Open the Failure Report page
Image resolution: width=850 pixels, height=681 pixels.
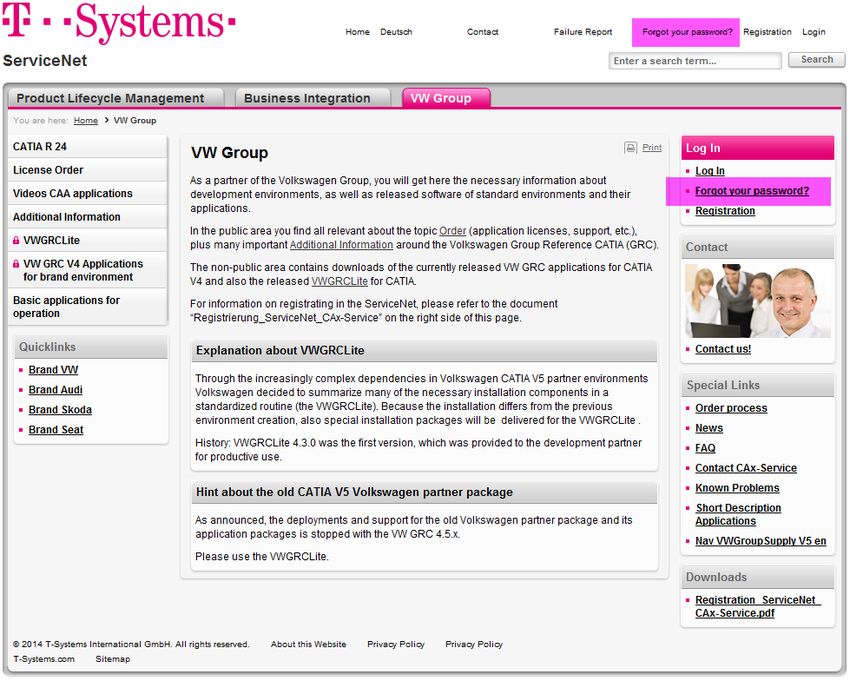tap(583, 32)
